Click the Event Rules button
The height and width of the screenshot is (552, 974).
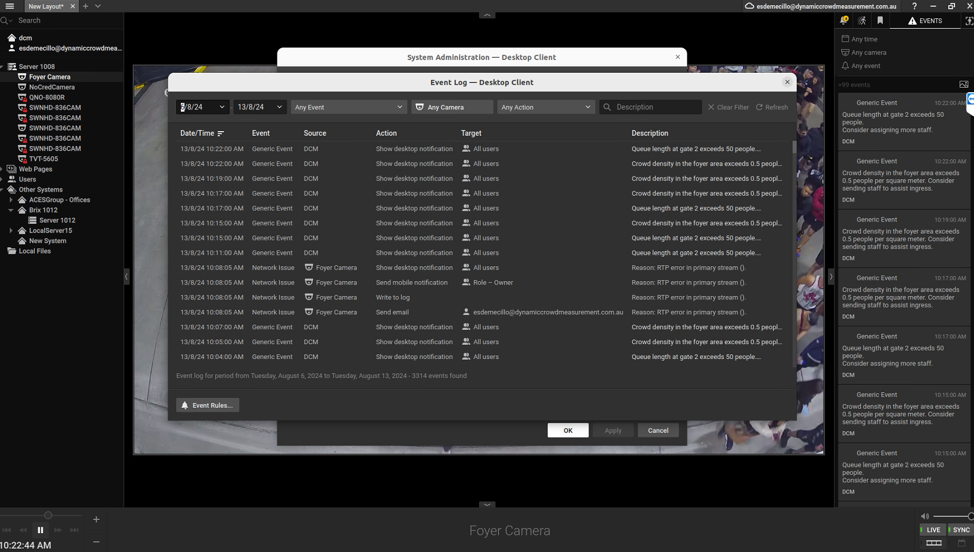coord(207,405)
